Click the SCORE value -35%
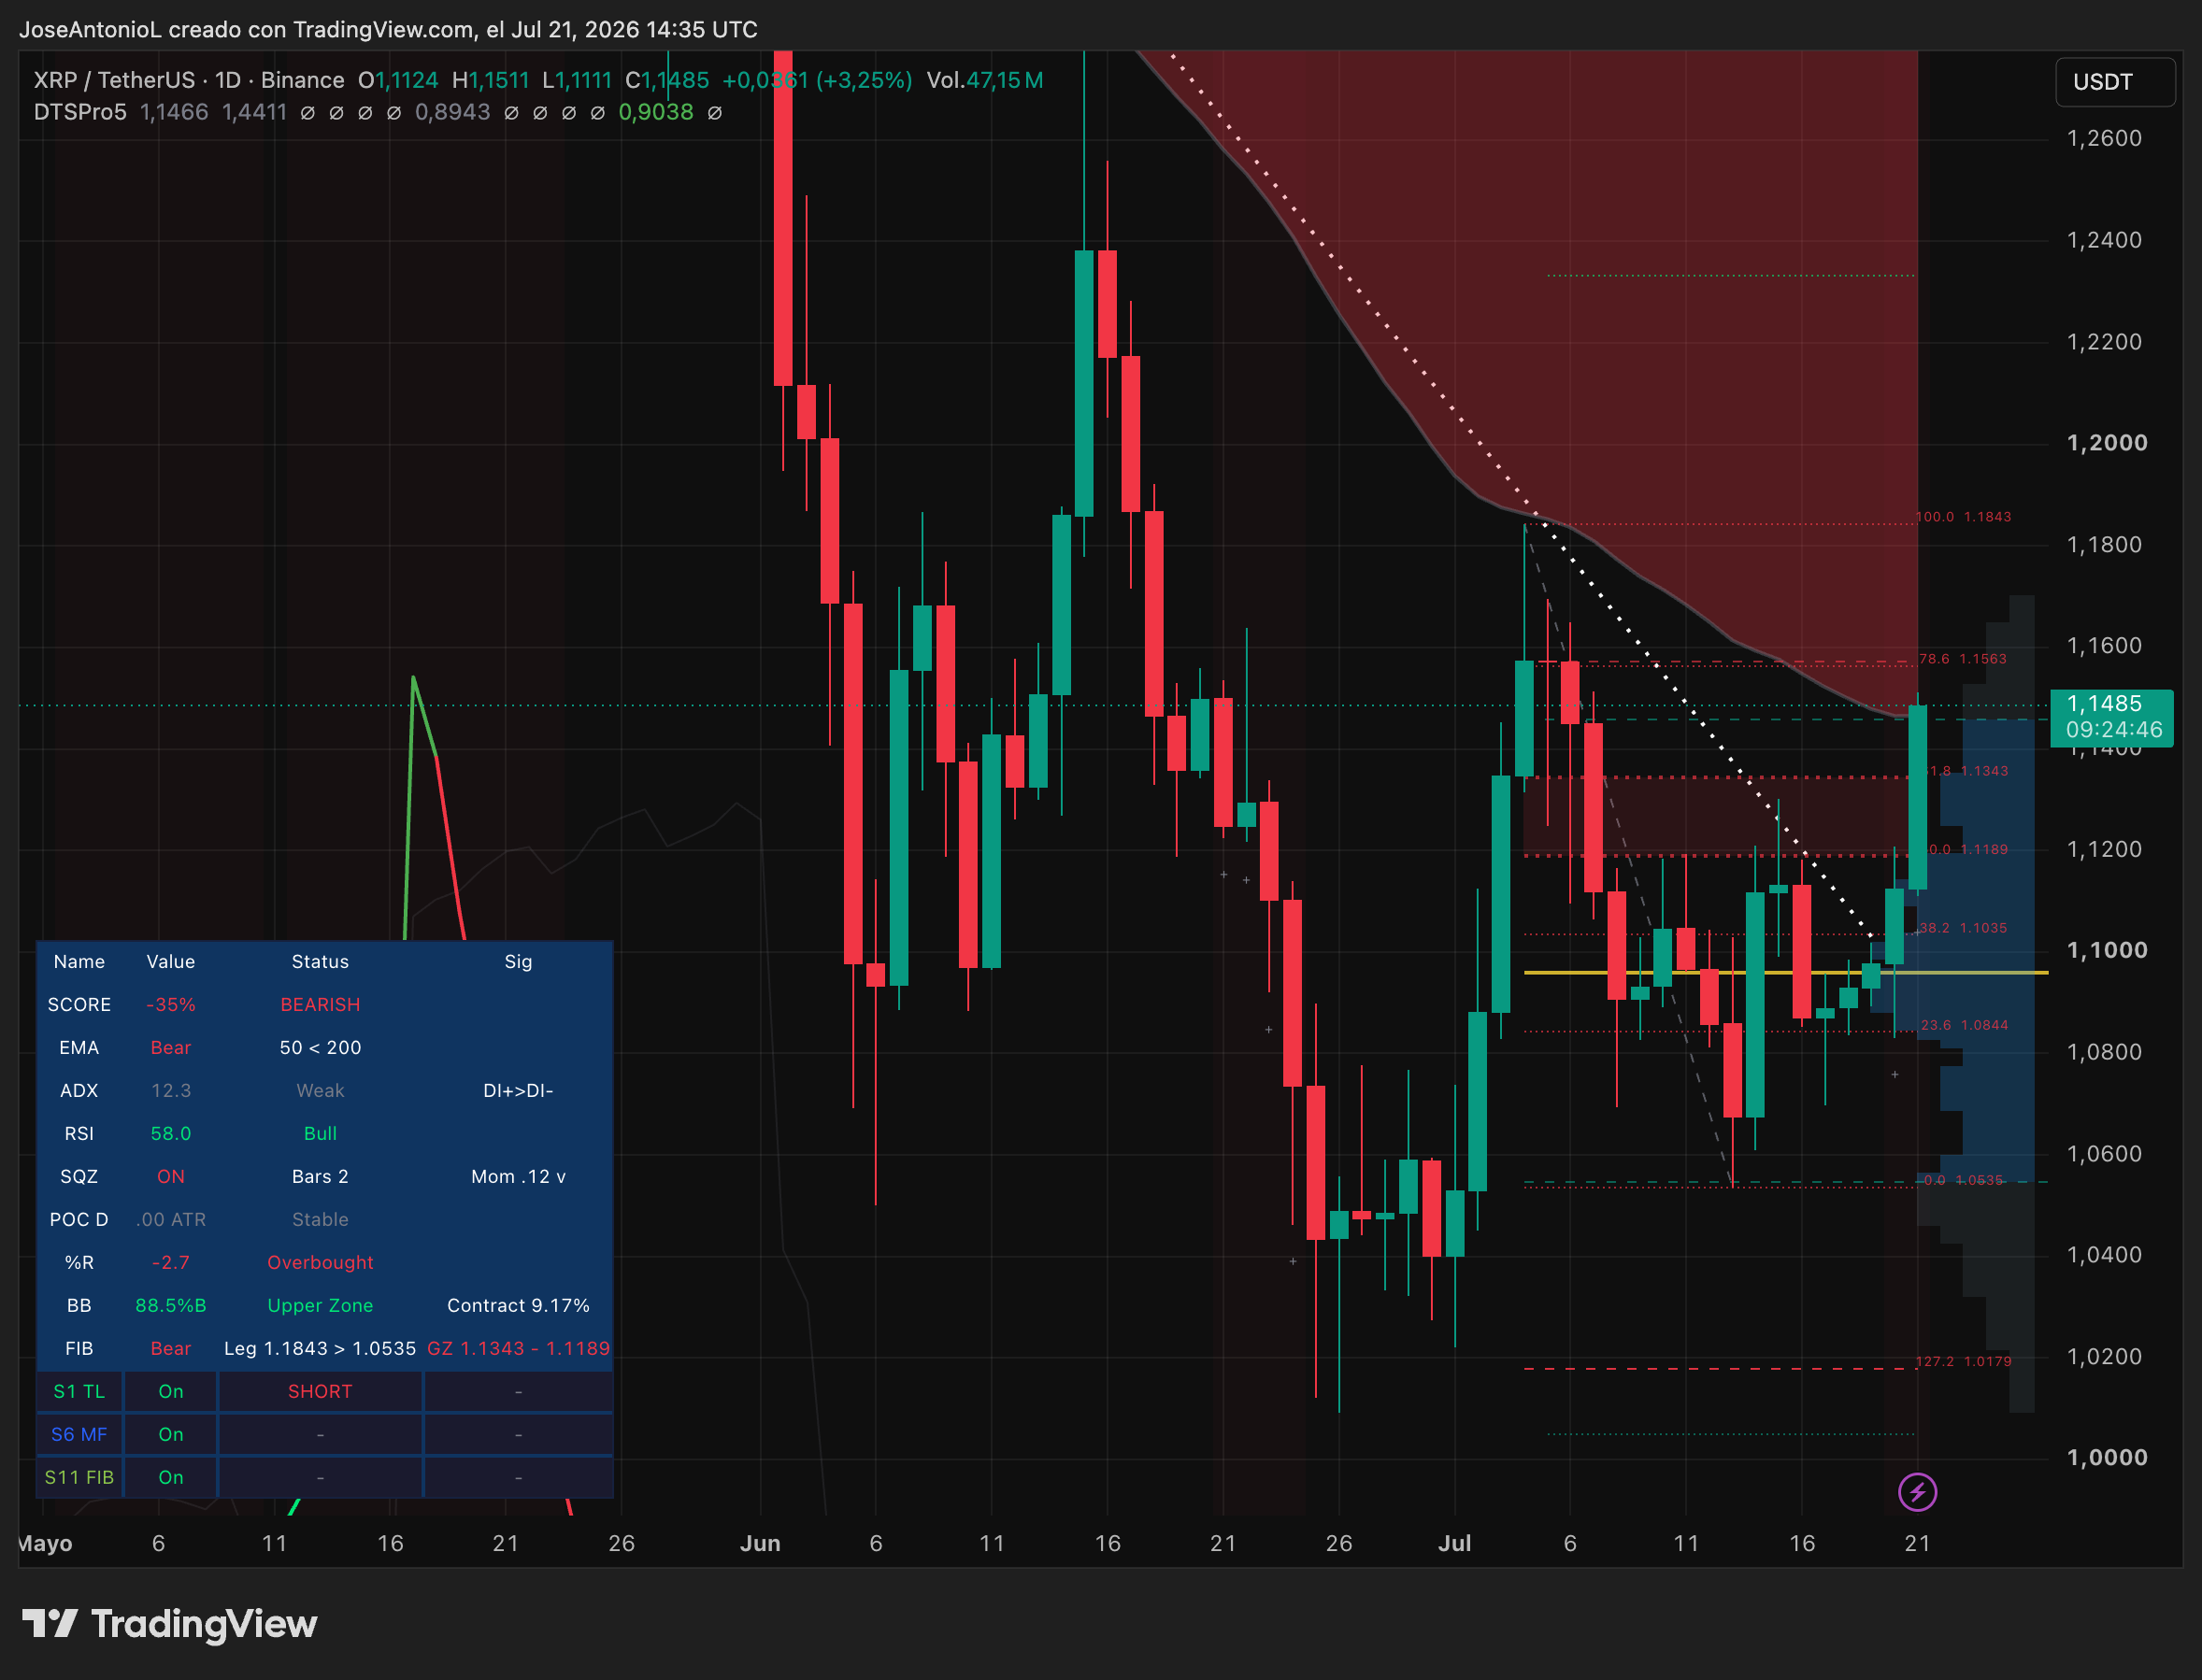Image resolution: width=2202 pixels, height=1680 pixels. pos(171,1004)
